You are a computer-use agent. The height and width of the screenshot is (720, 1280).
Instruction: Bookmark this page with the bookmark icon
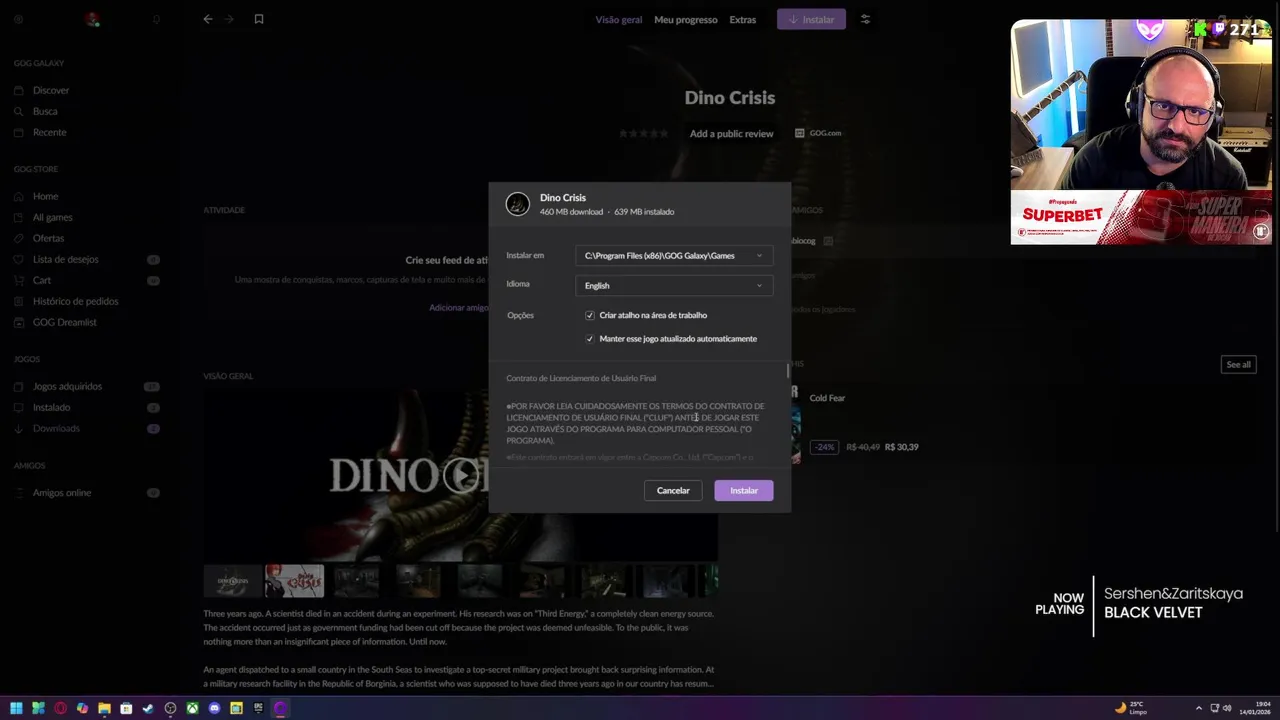pos(259,19)
